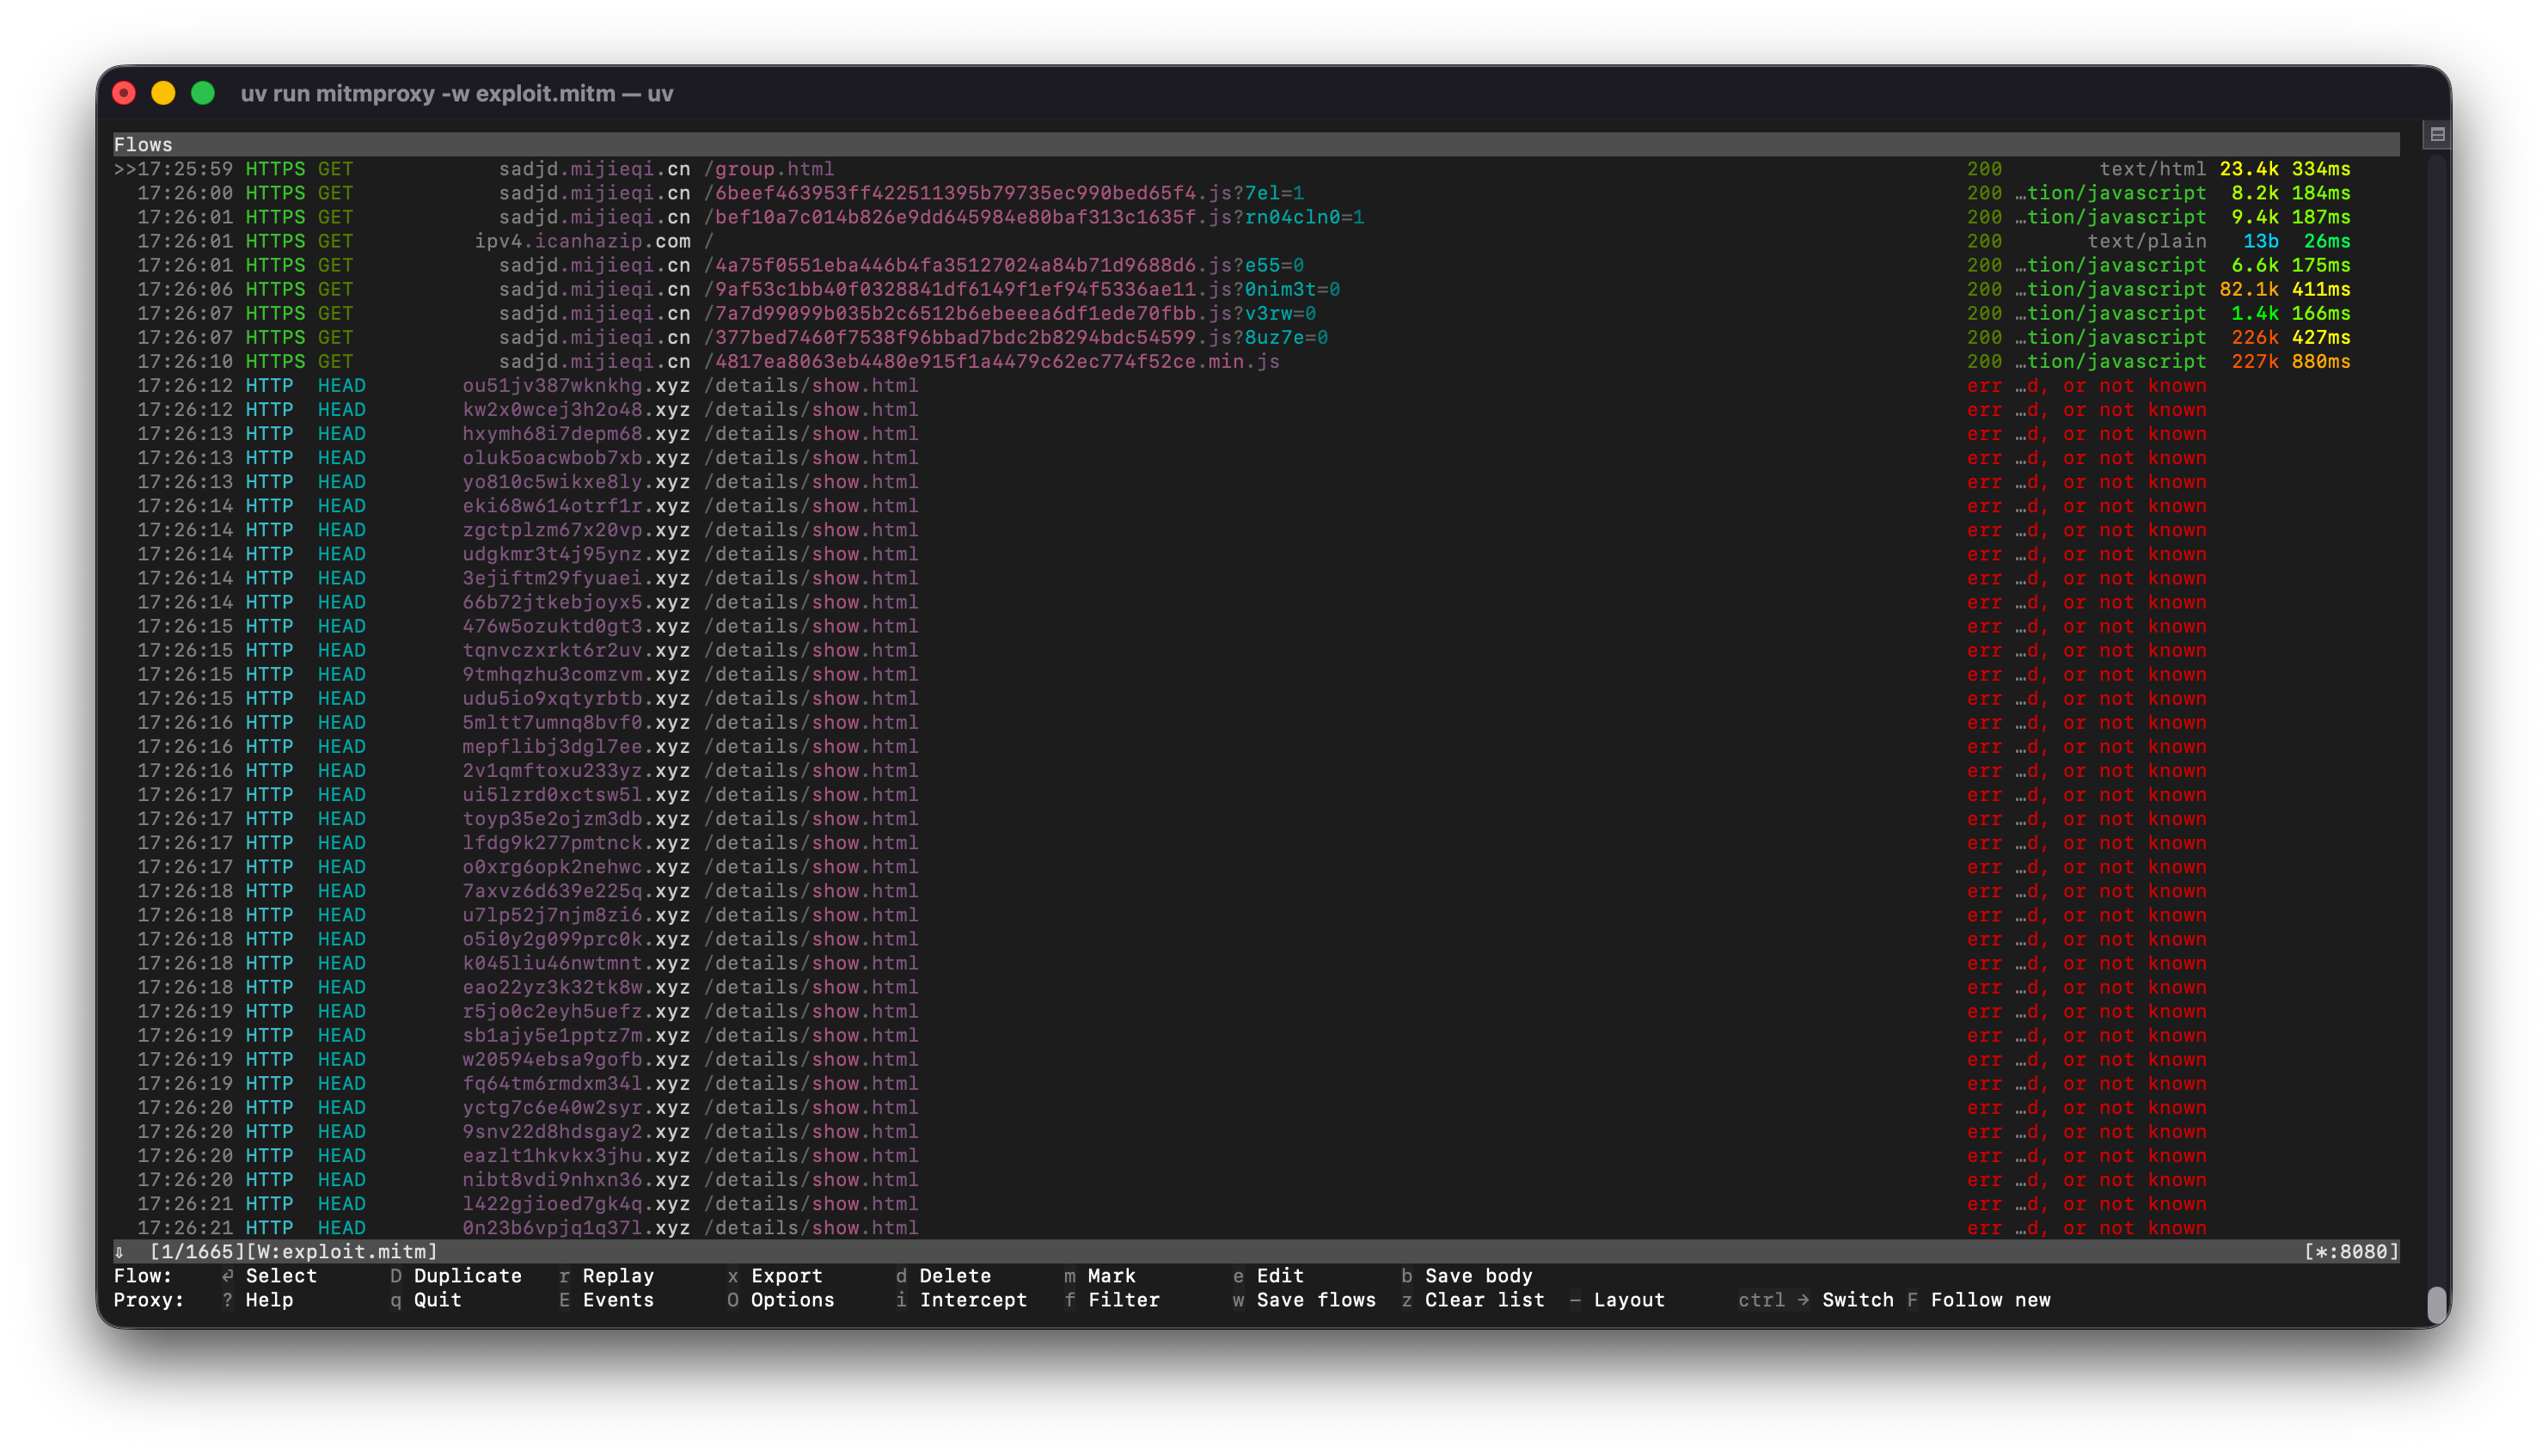Click the Options shortcut label
Image resolution: width=2548 pixels, height=1456 pixels.
[x=792, y=1300]
